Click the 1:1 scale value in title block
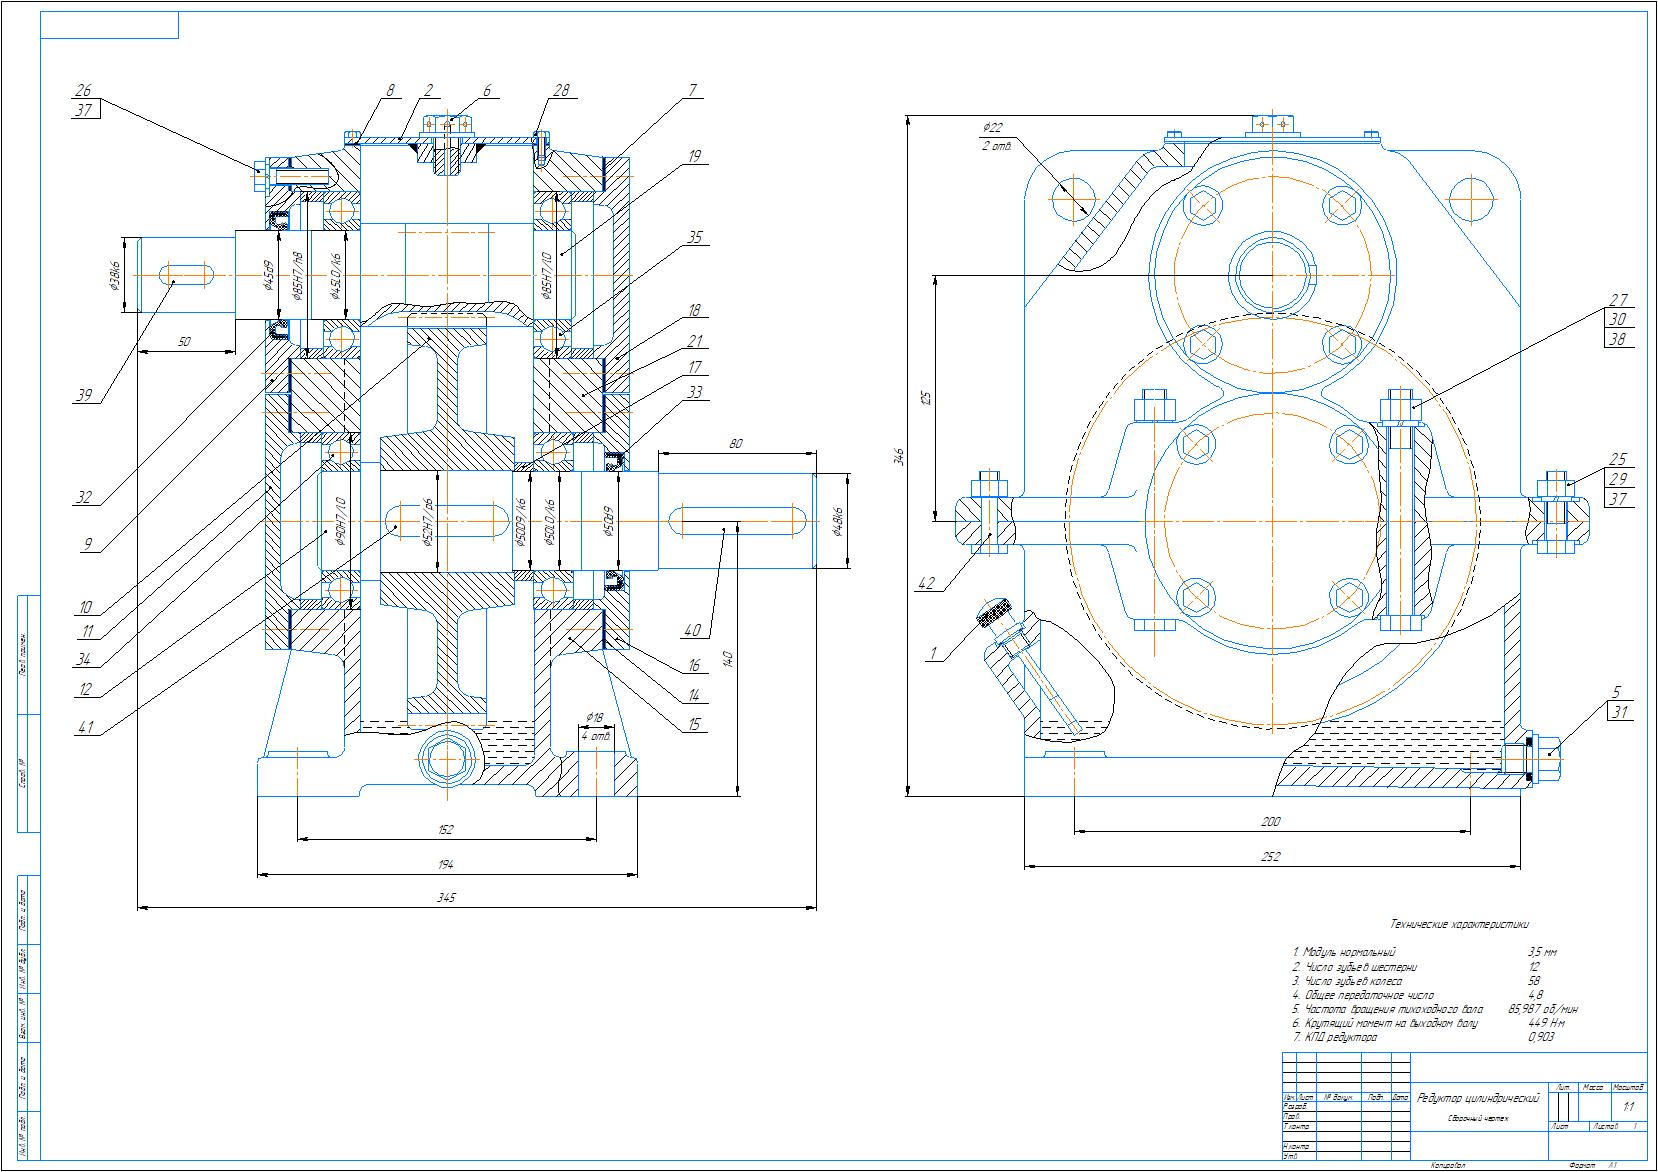 tap(1628, 1107)
